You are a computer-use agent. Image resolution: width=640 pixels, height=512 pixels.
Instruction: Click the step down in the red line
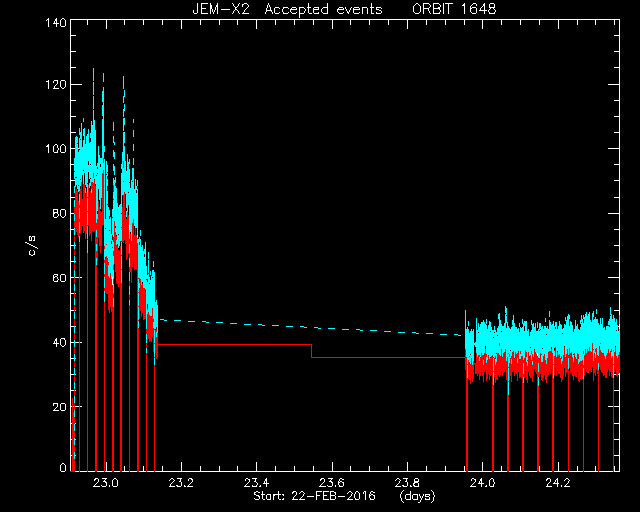[311, 351]
